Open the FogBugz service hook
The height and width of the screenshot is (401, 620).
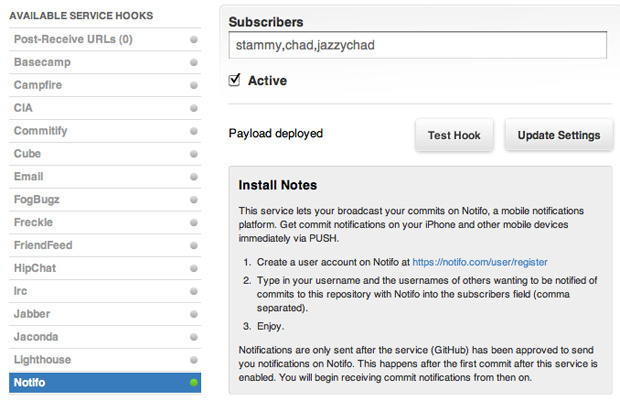pos(105,200)
